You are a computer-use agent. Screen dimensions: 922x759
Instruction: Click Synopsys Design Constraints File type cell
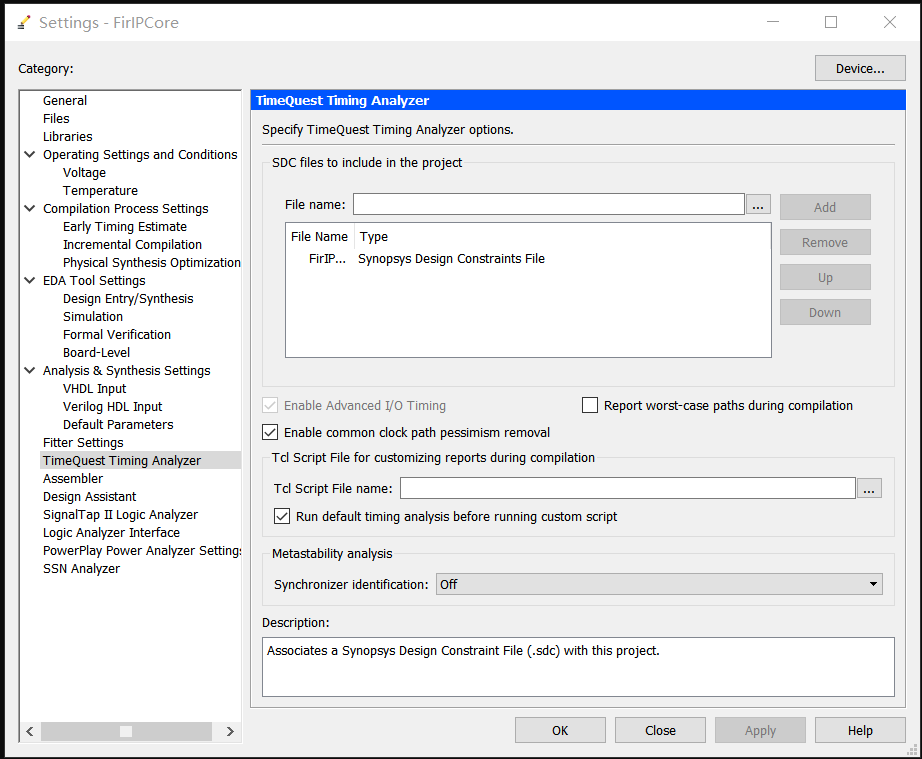point(451,259)
